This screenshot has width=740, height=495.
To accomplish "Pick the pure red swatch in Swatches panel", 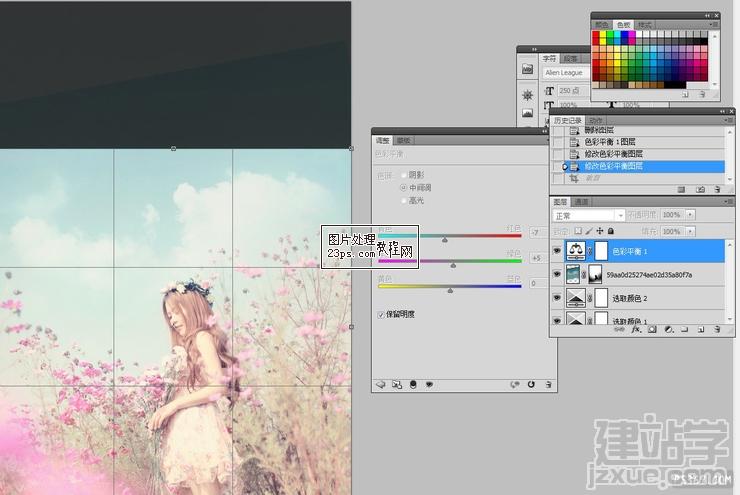I will (x=596, y=35).
